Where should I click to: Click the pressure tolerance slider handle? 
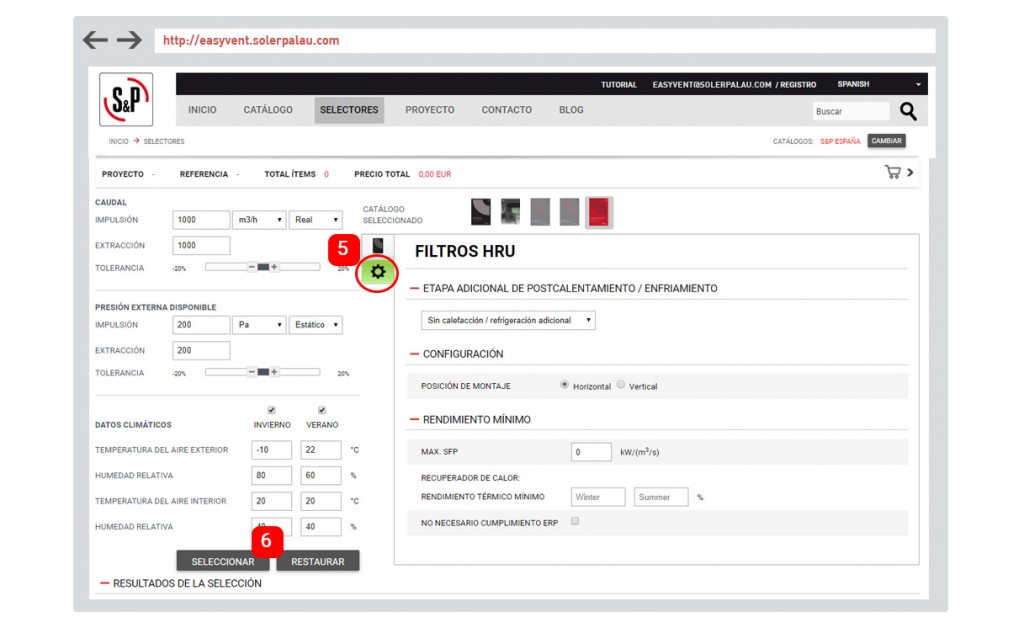tap(263, 372)
